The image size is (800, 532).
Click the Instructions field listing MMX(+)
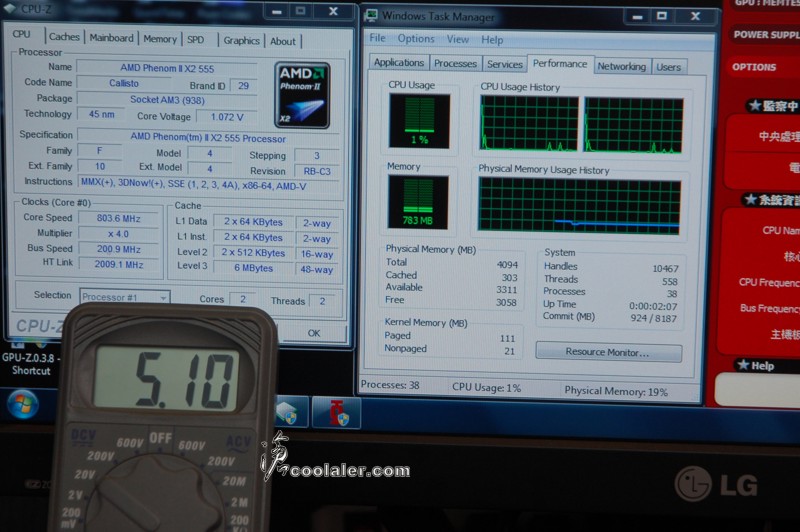(208, 184)
